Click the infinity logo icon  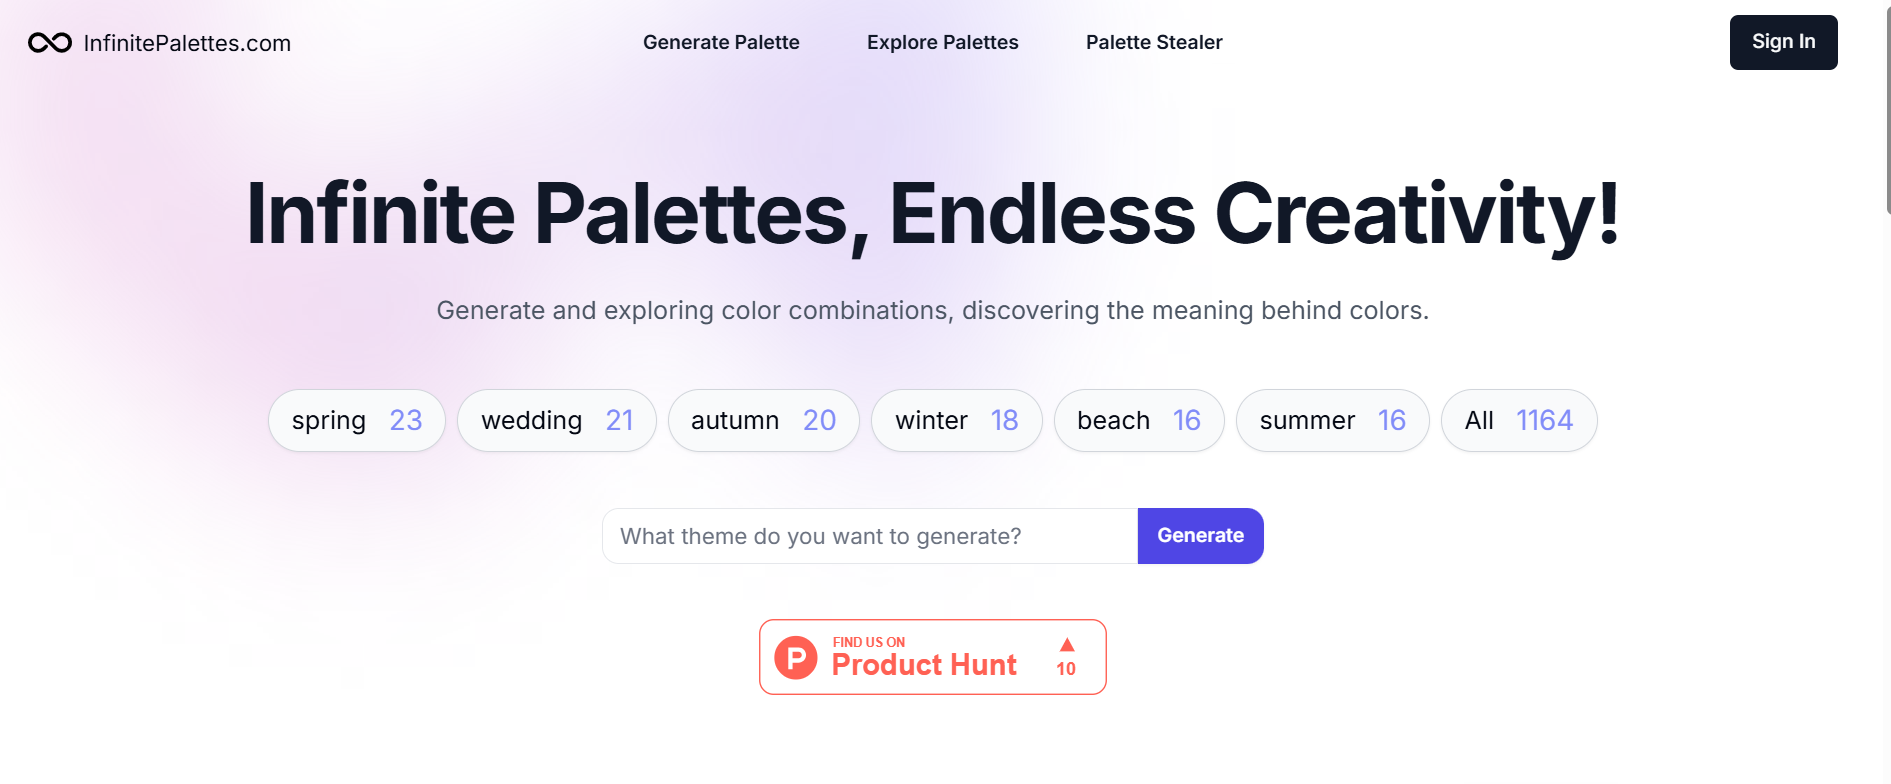pyautogui.click(x=50, y=43)
